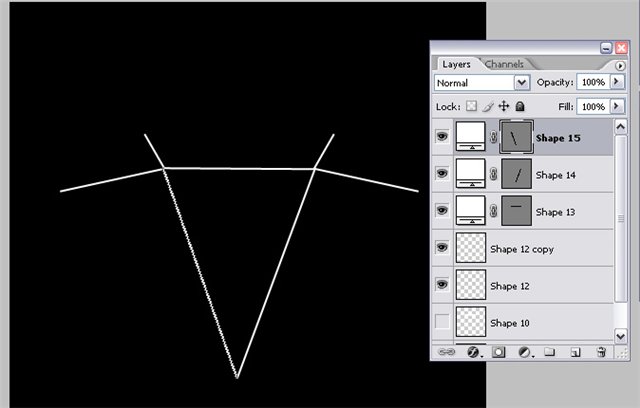This screenshot has width=640, height=408.
Task: Create a new layer group folder
Action: coord(549,352)
